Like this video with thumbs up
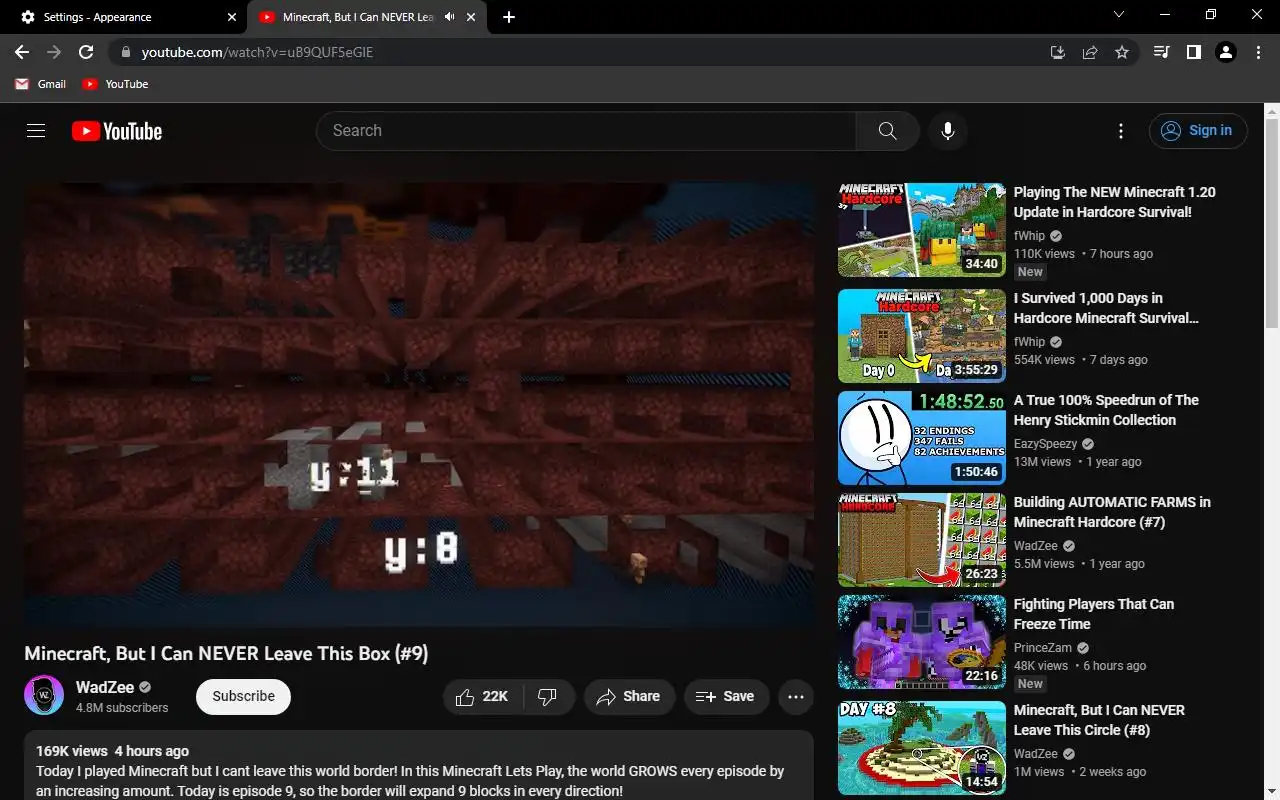This screenshot has width=1280, height=800. tap(483, 697)
